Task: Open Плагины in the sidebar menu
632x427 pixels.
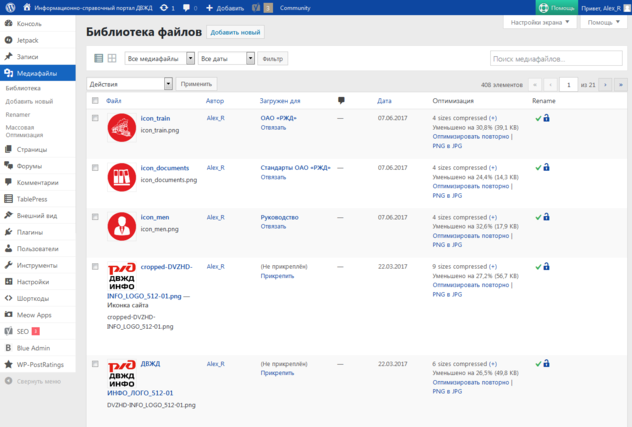Action: pyautogui.click(x=29, y=232)
